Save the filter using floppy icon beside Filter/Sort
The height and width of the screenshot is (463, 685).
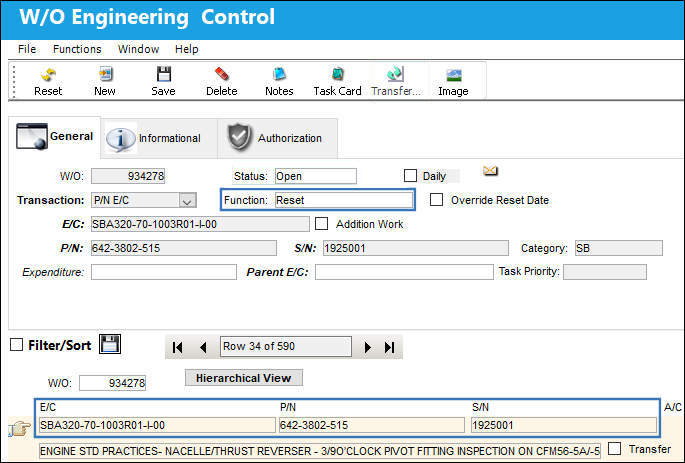coord(110,344)
